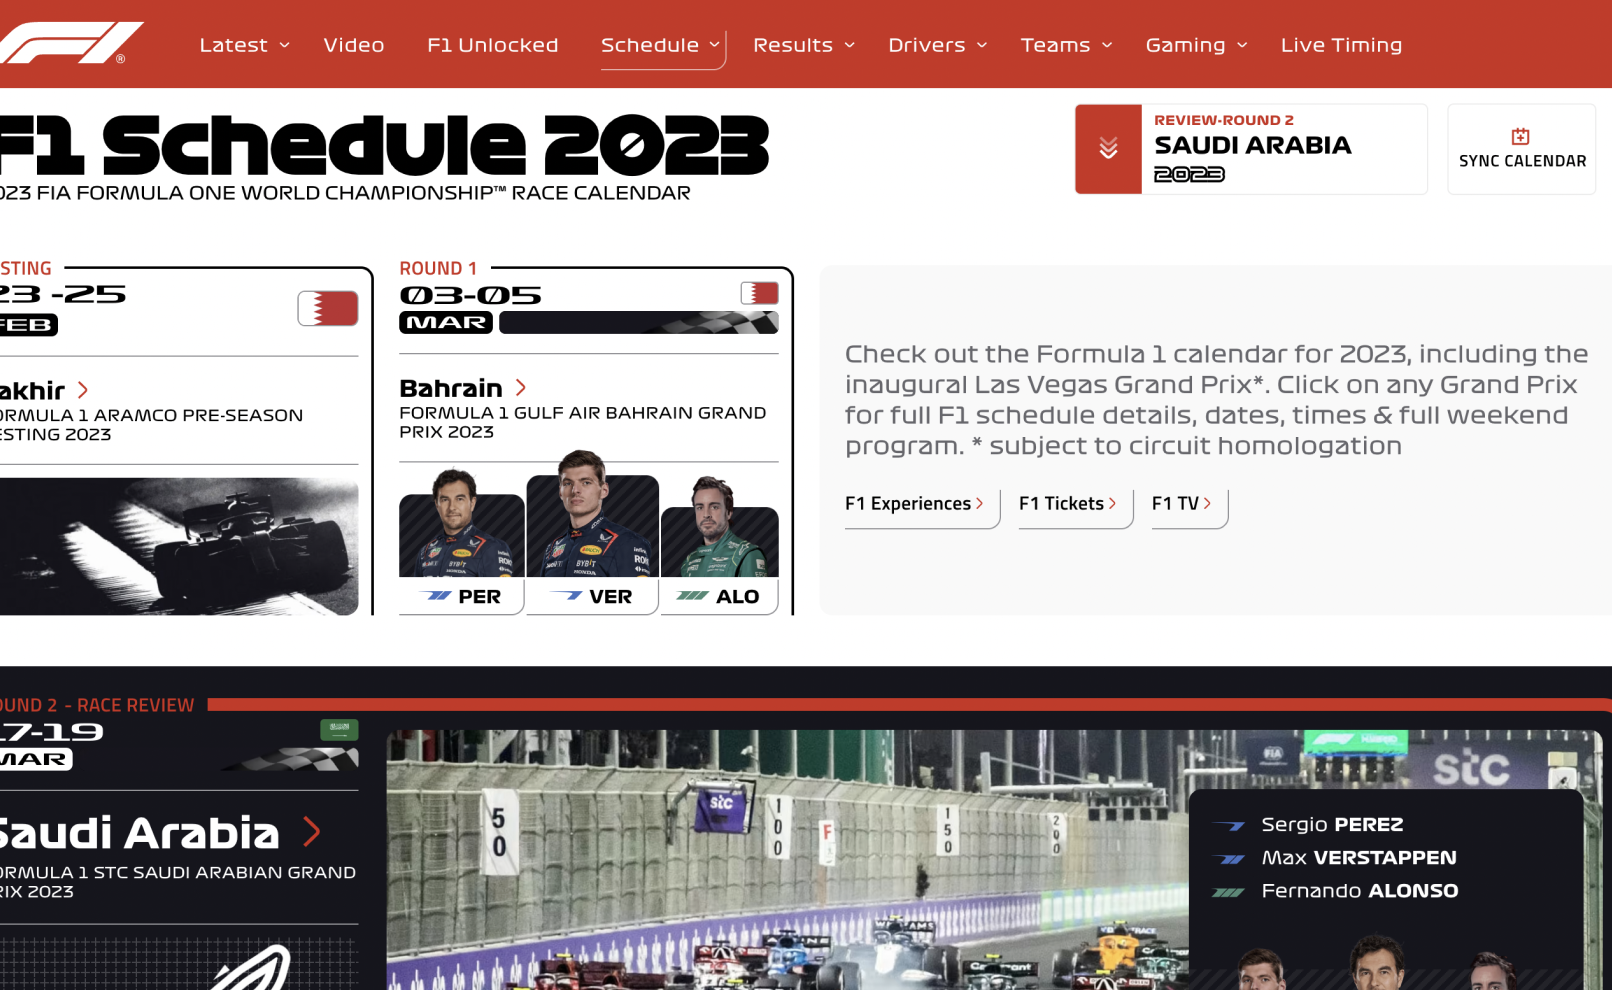Open the Gaming menu

(x=1185, y=45)
